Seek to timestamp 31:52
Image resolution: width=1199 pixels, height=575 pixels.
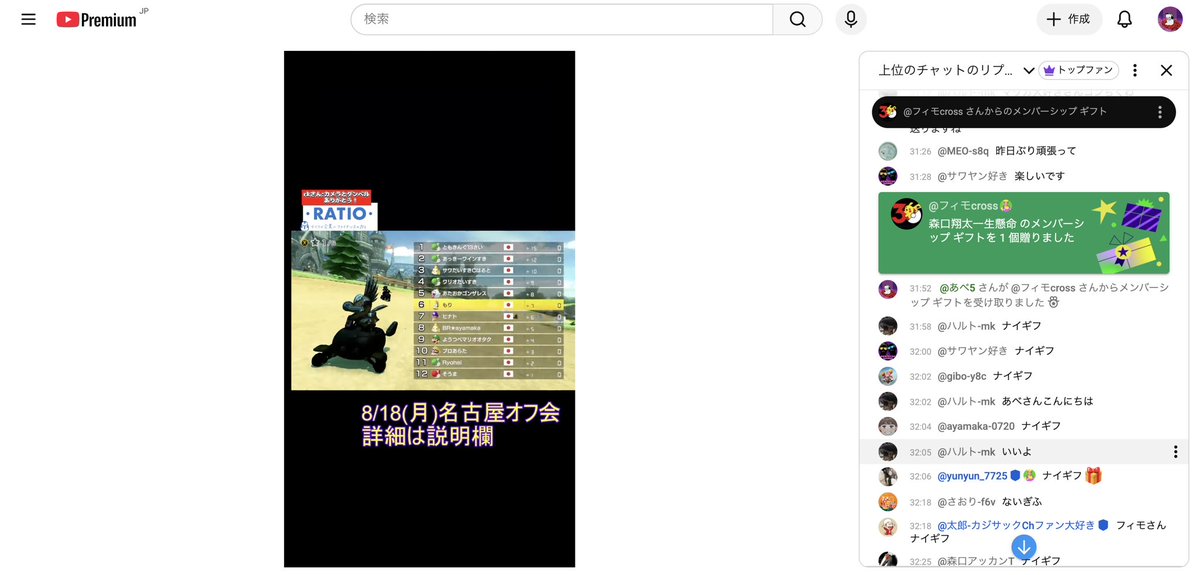tap(920, 288)
